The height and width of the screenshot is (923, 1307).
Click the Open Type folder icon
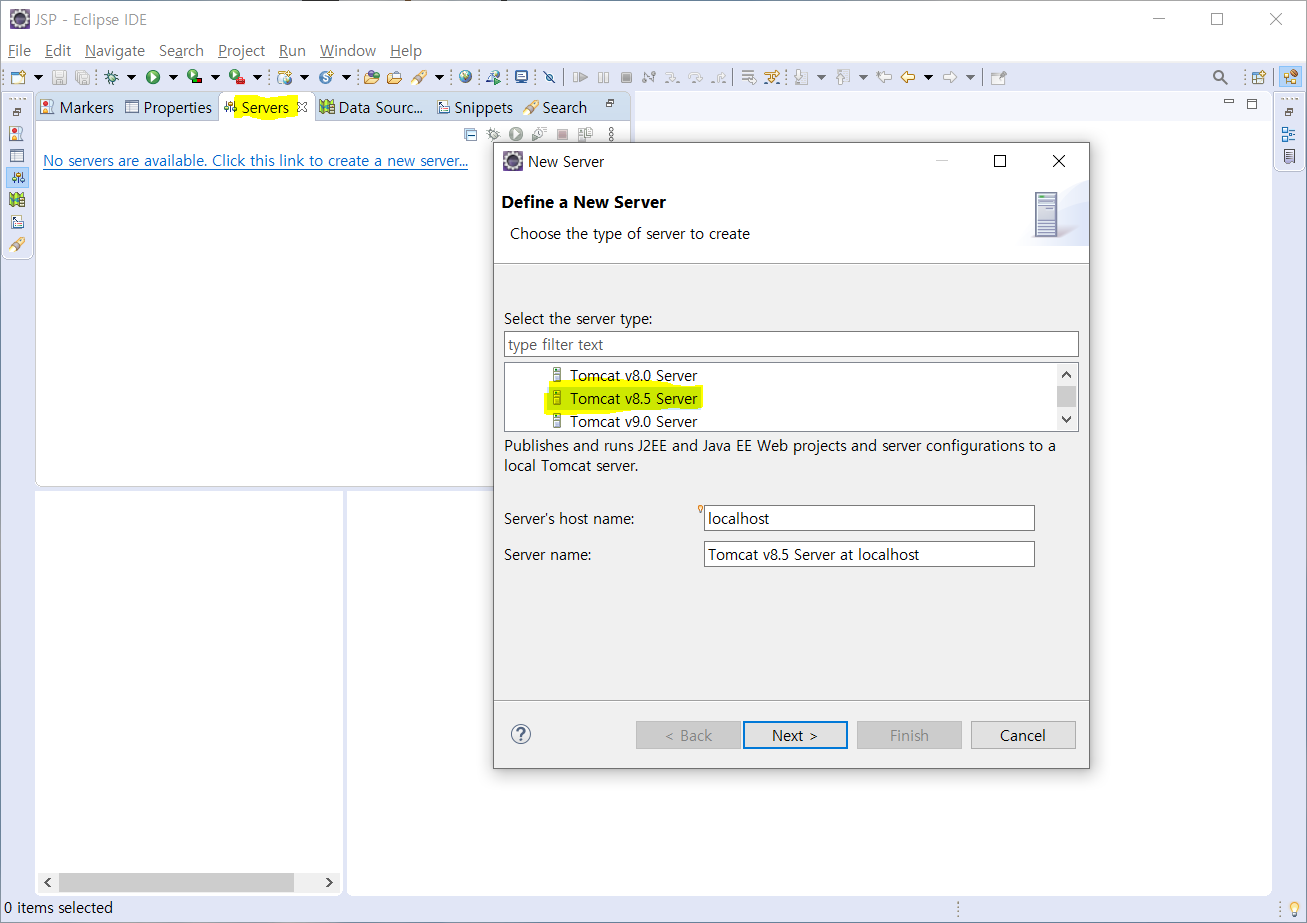coord(371,77)
